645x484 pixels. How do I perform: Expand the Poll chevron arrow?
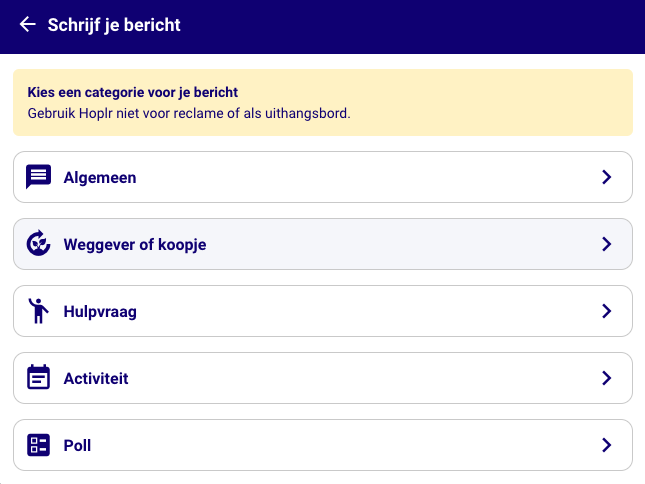[x=606, y=445]
